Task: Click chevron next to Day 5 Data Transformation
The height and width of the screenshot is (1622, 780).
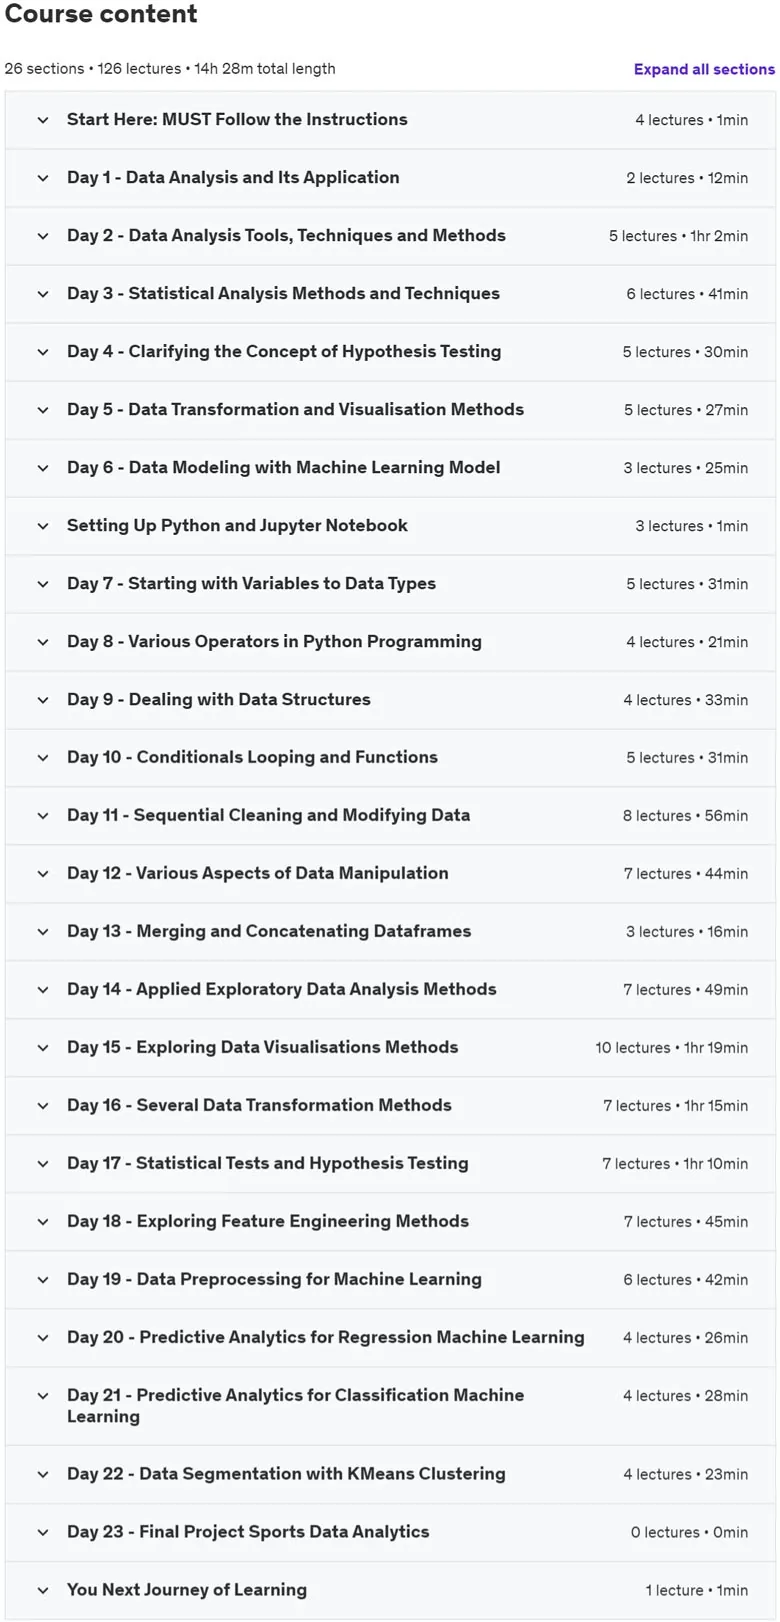Action: [x=43, y=410]
